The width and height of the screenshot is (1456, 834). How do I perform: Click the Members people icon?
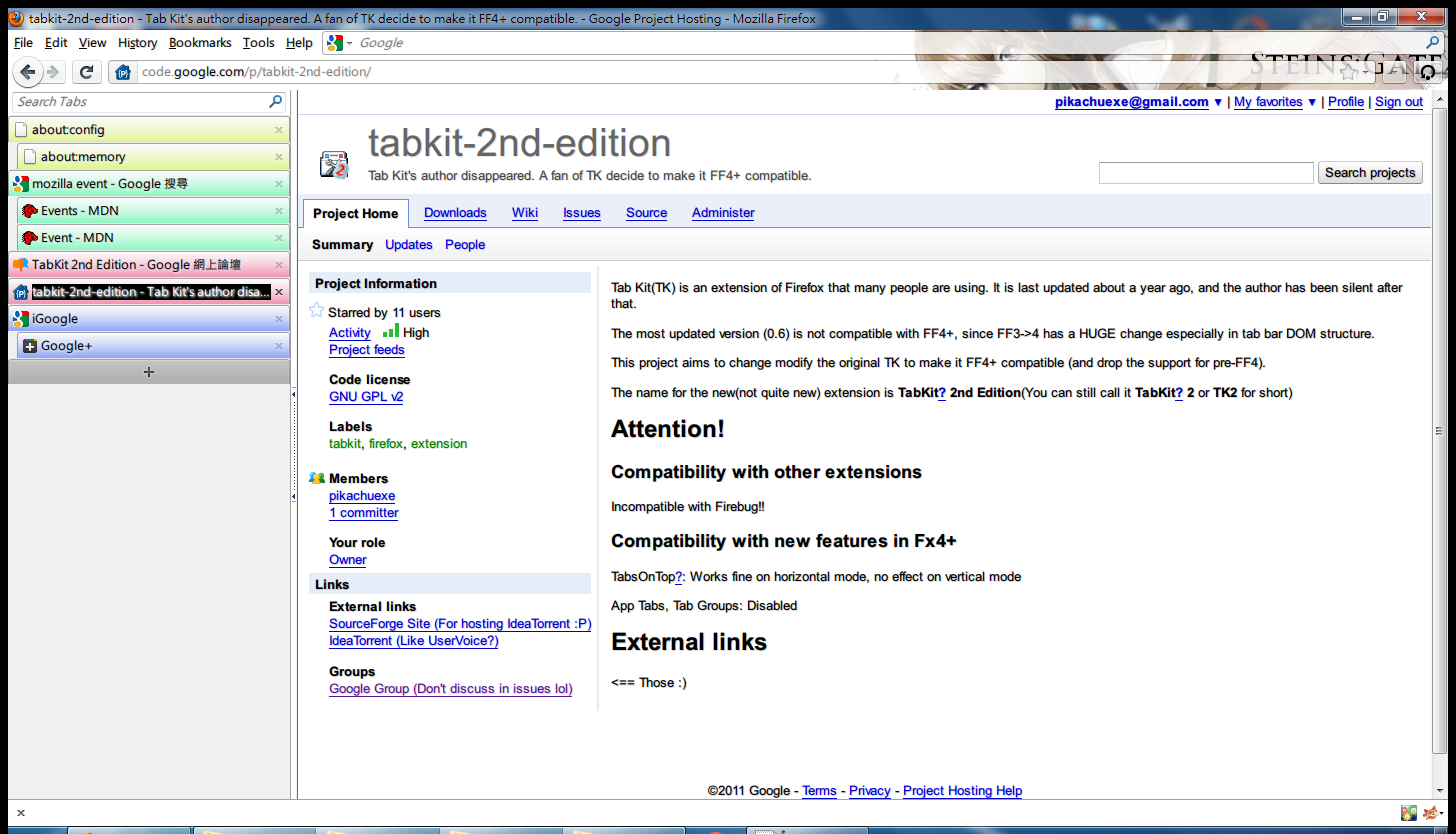[317, 478]
